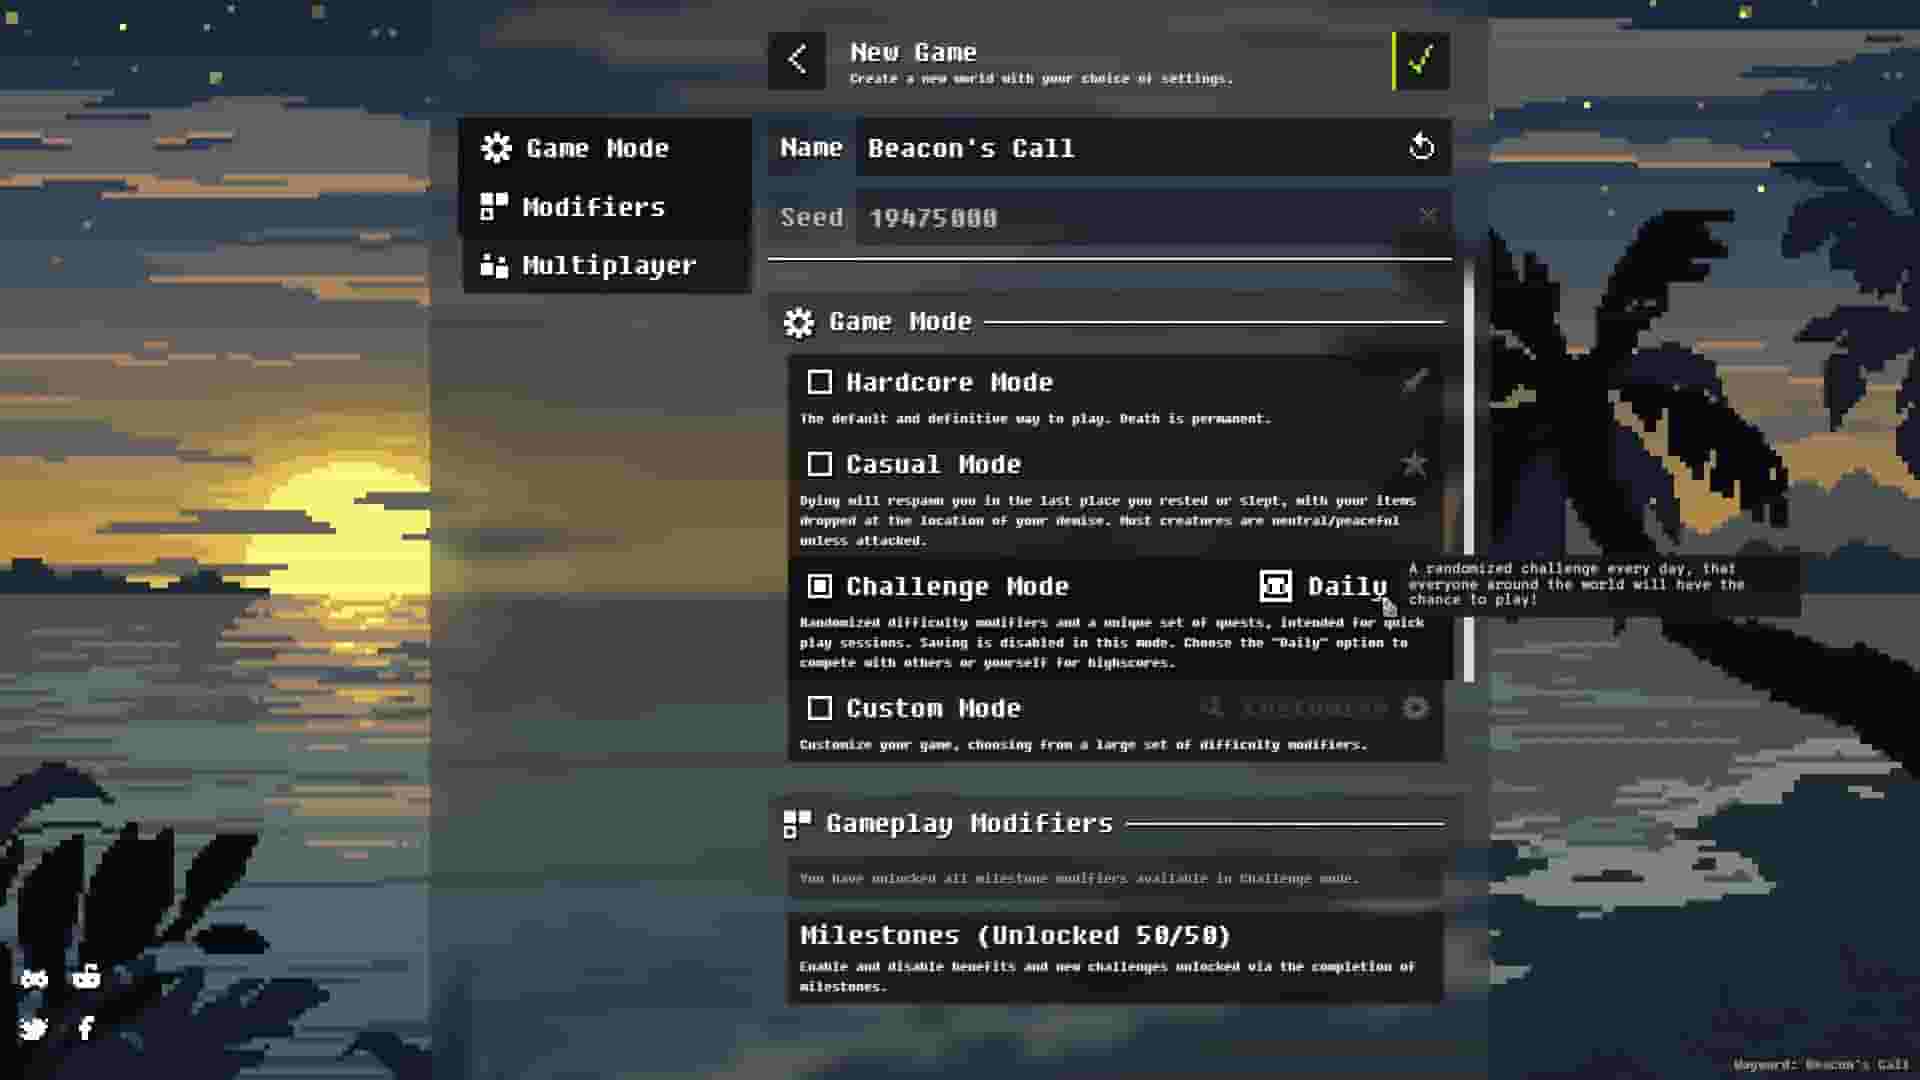Check the Casual Mode checkbox

tap(821, 463)
